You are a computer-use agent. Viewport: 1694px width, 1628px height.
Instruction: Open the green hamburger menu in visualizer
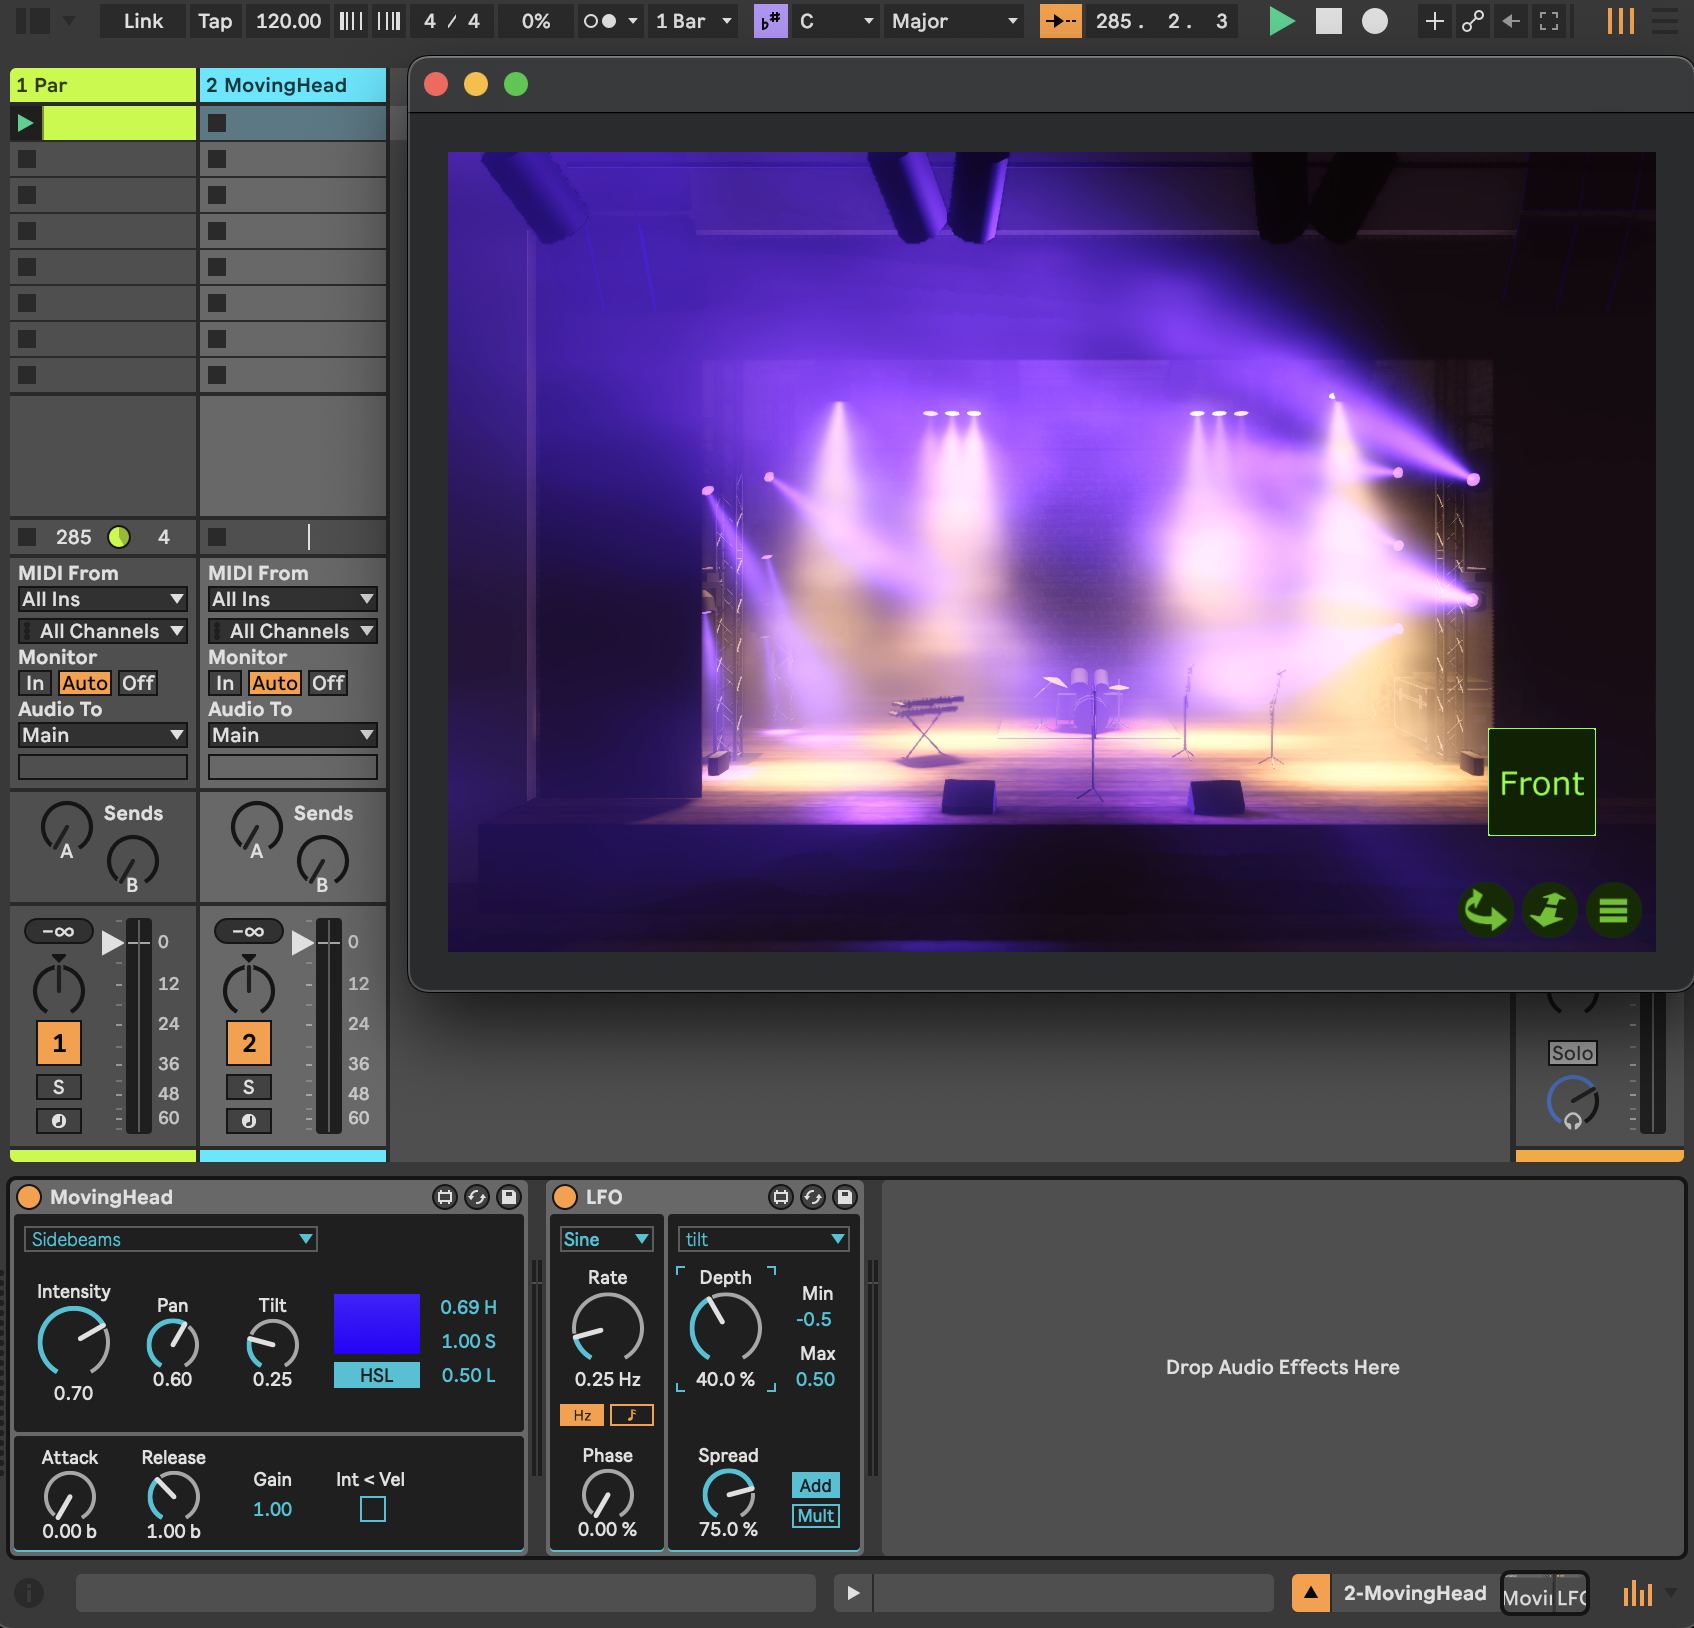[1613, 910]
